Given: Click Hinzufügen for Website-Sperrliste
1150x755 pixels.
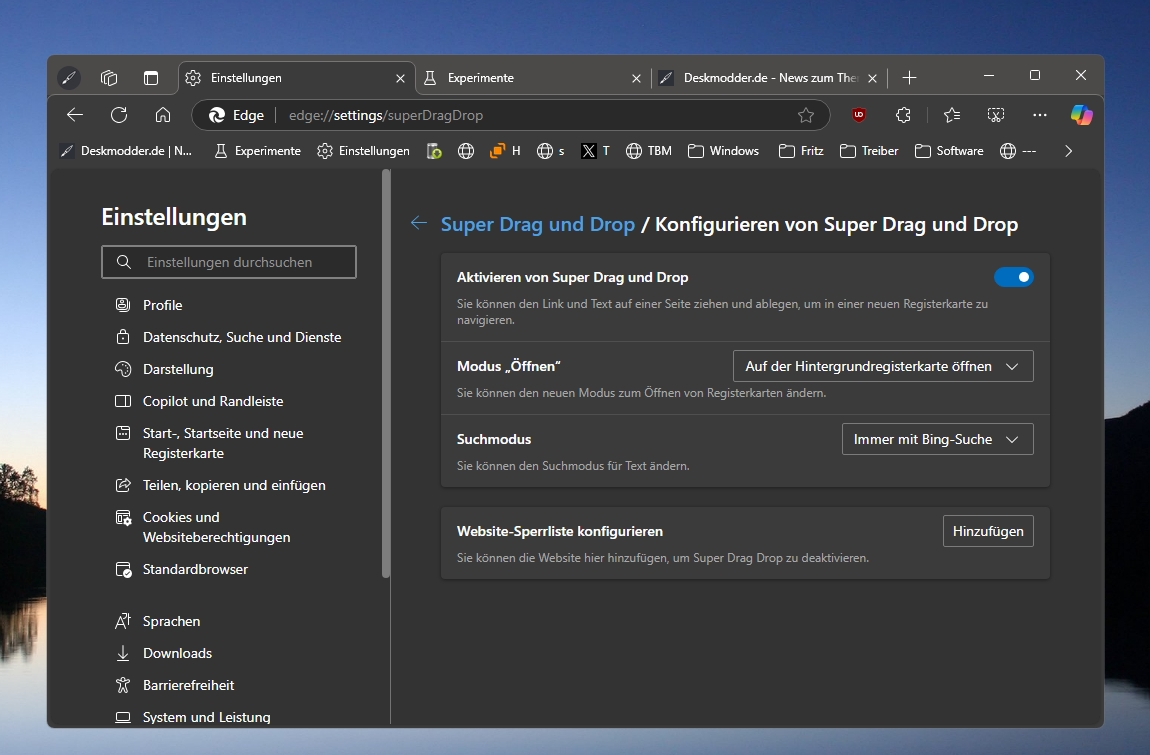Looking at the screenshot, I should pyautogui.click(x=987, y=531).
